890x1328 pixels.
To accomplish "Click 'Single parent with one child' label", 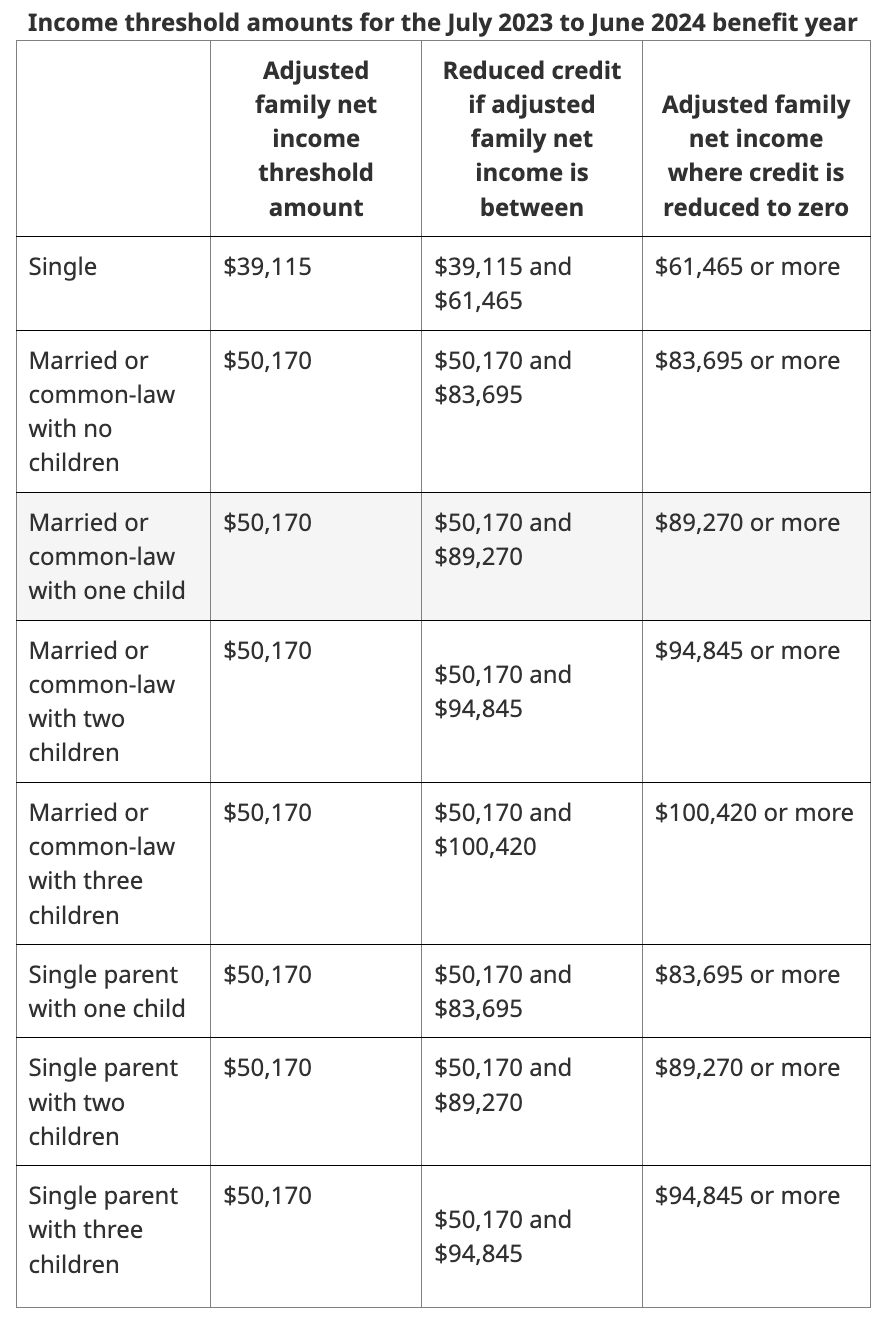I will 106,992.
